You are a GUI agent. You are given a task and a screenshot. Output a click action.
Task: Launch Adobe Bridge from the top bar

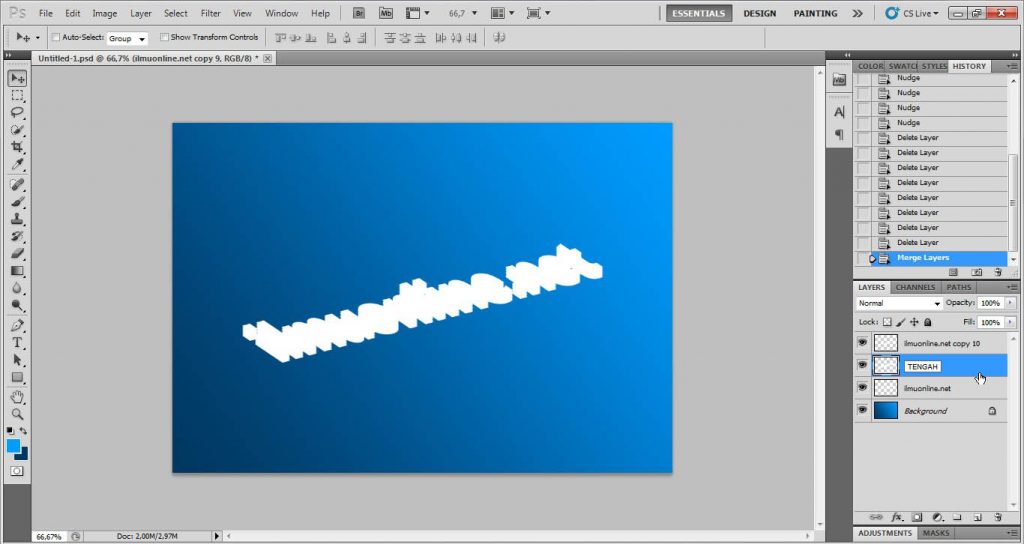(359, 13)
